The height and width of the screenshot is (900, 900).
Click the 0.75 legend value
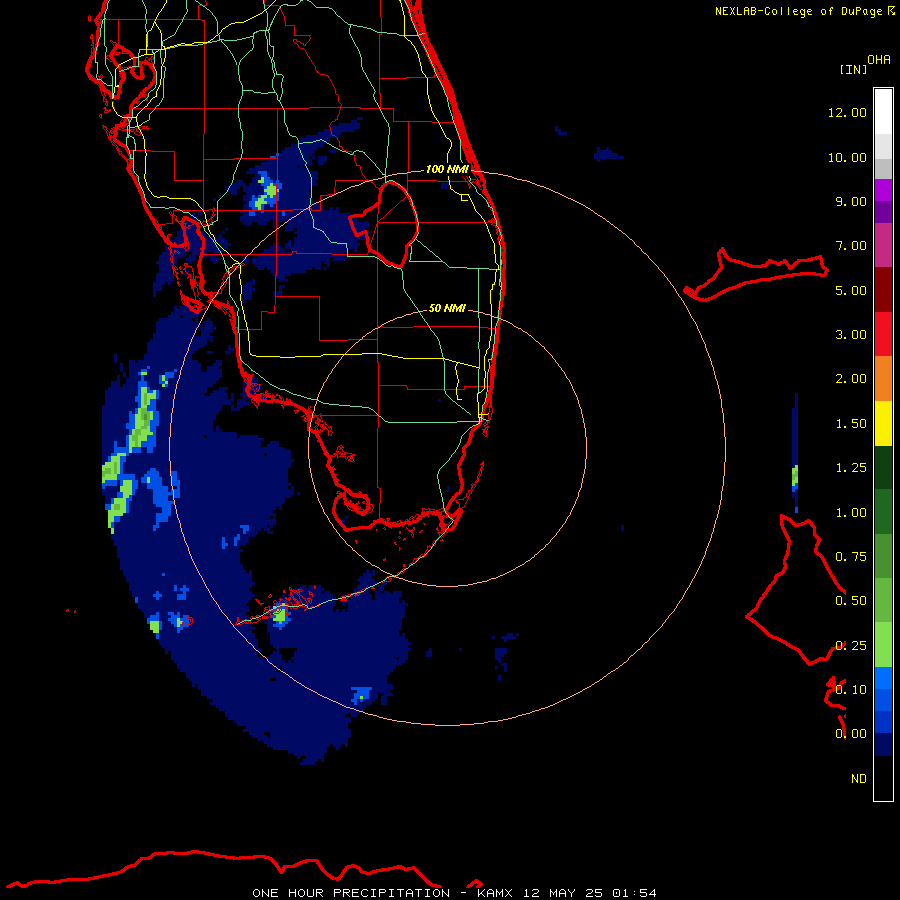pos(851,557)
